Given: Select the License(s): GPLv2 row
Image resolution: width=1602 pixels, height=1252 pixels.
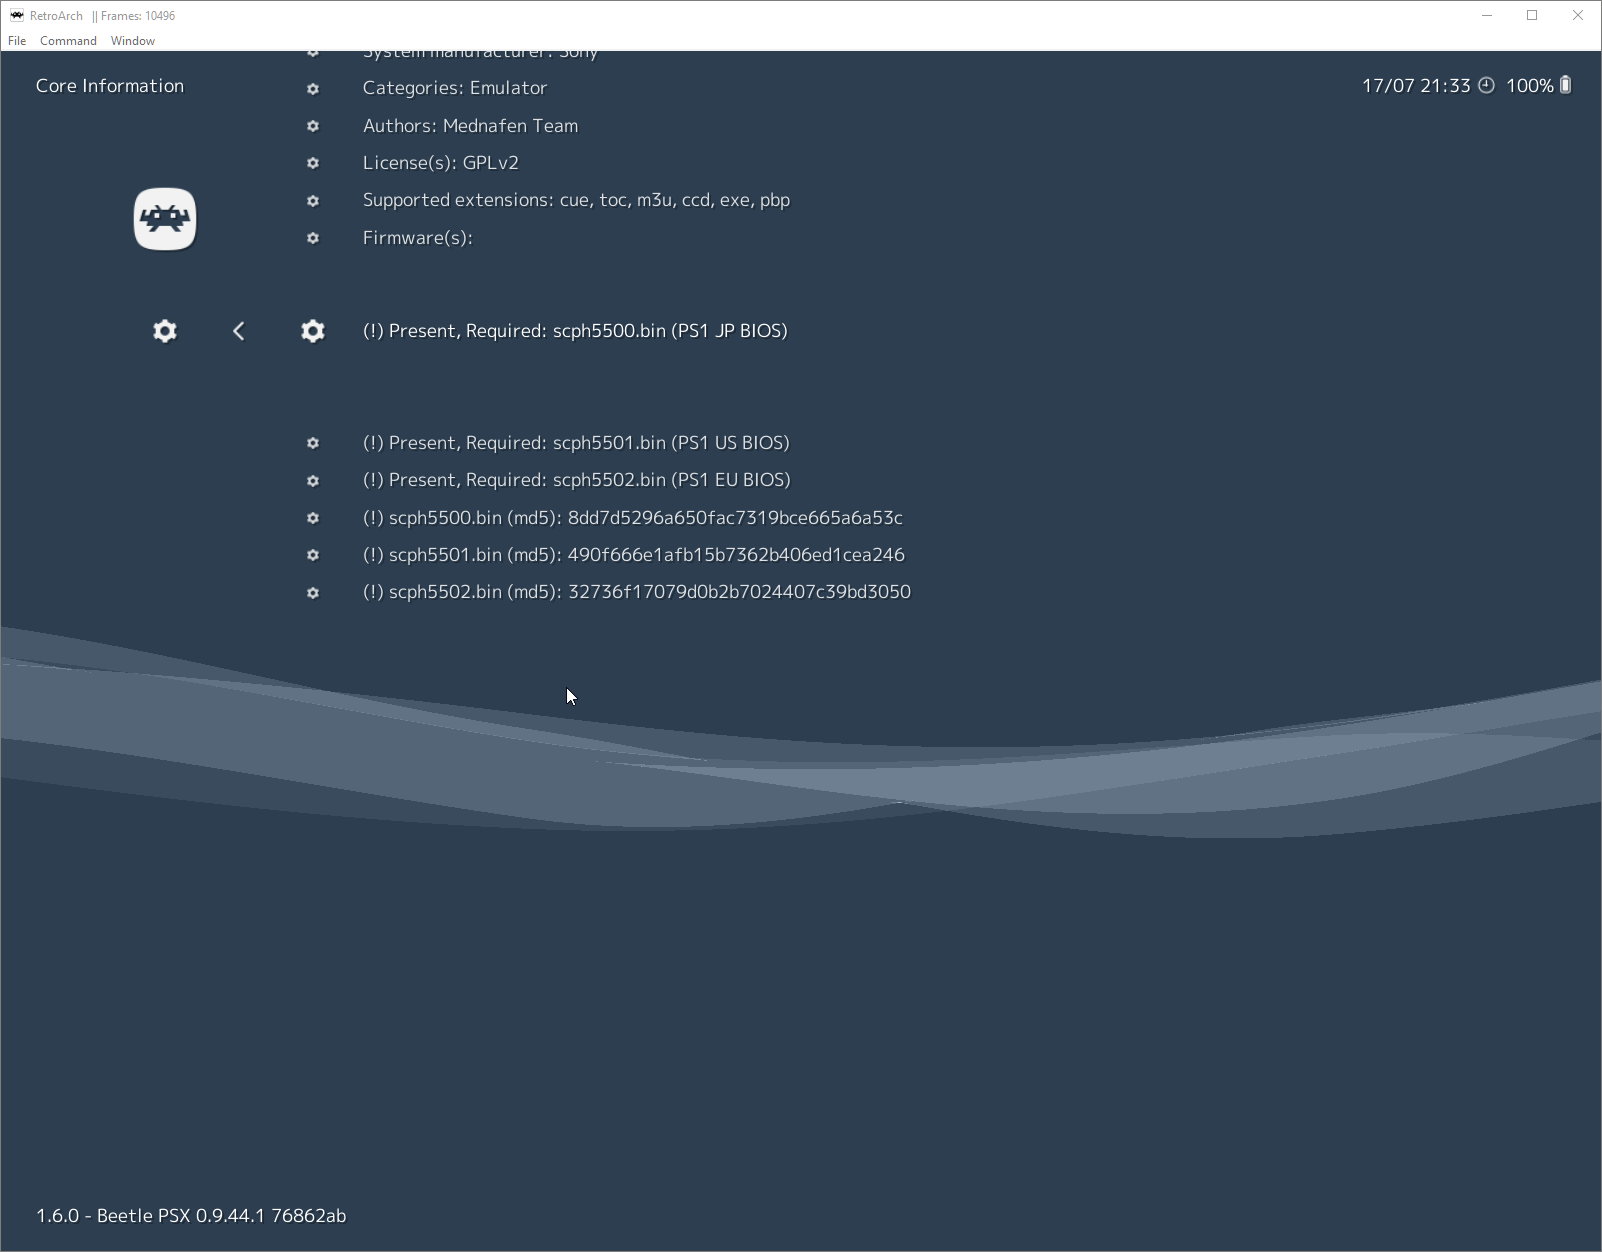Looking at the screenshot, I should coord(441,163).
